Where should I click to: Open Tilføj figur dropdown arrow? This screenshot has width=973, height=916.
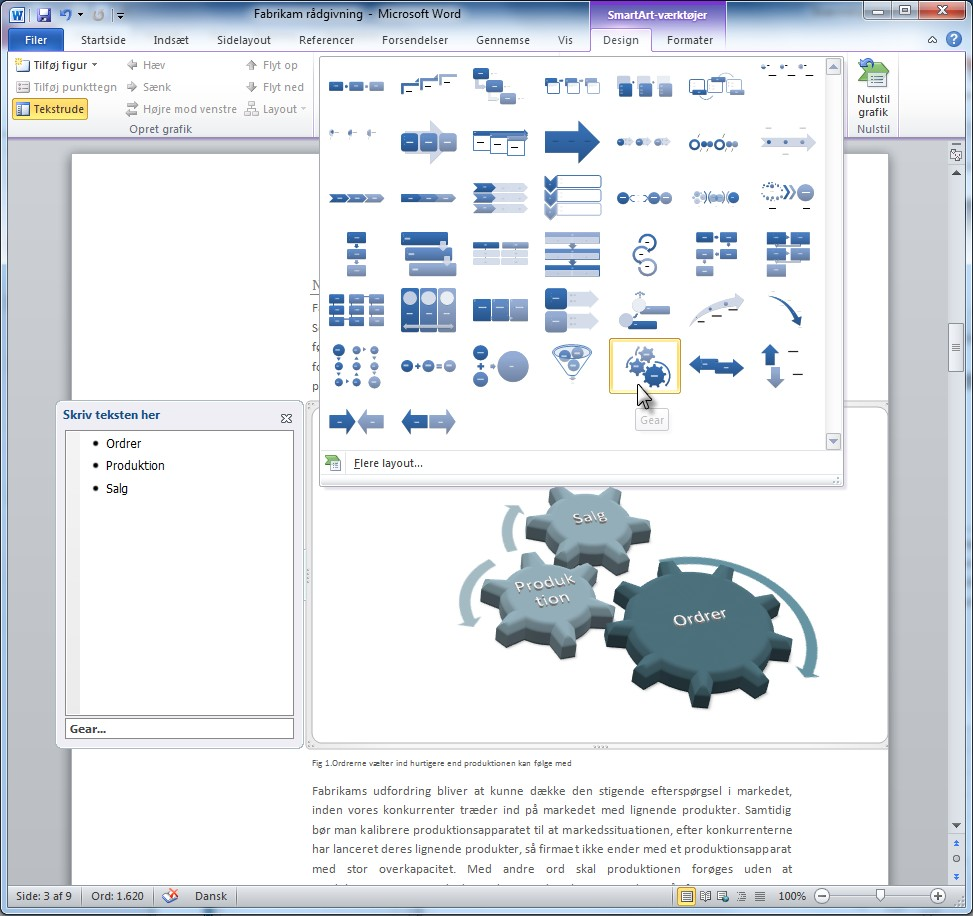point(94,65)
